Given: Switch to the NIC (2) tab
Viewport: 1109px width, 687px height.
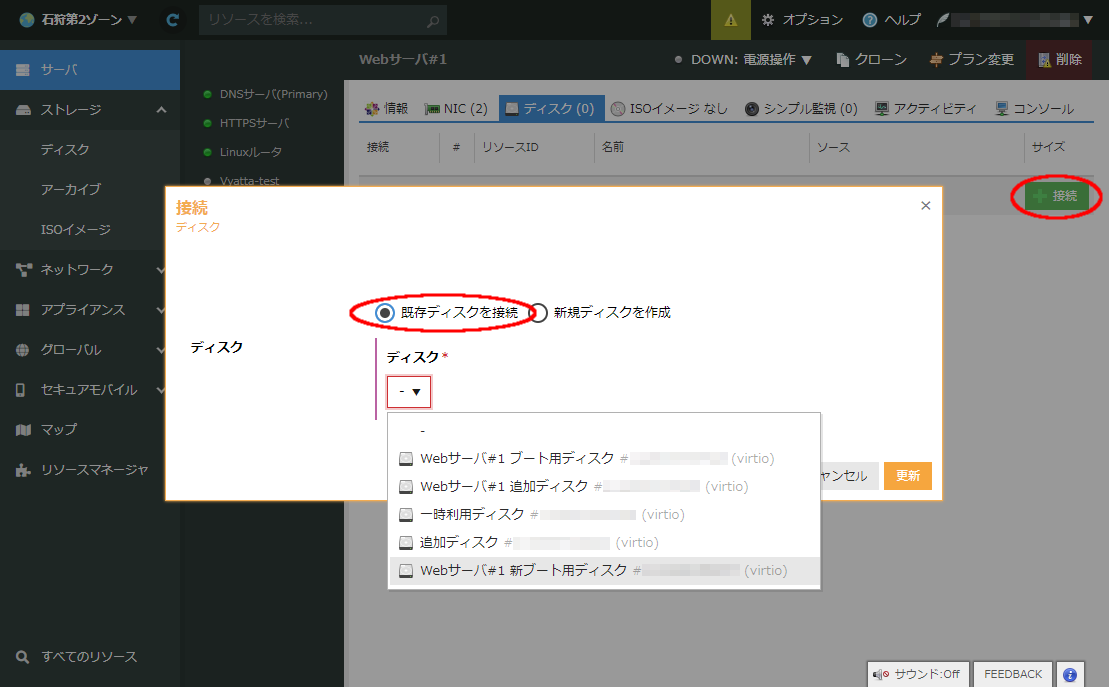Looking at the screenshot, I should pyautogui.click(x=456, y=109).
